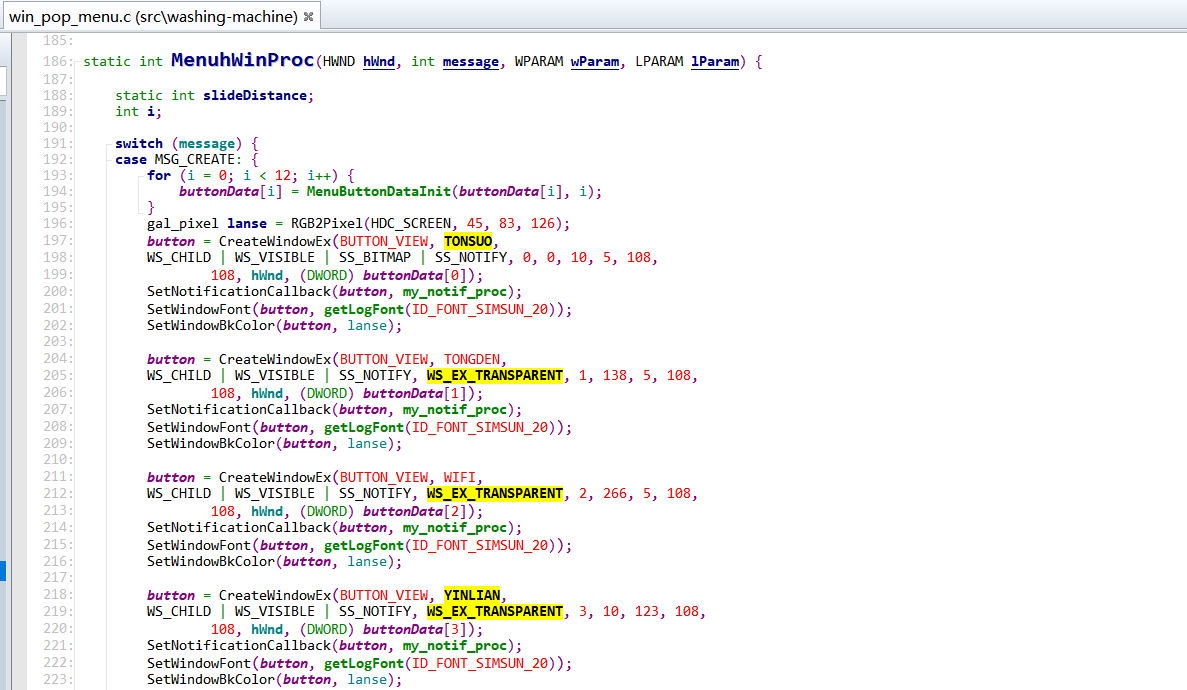Collapse the switch (message) block fold marker
1187x690 pixels.
point(108,143)
